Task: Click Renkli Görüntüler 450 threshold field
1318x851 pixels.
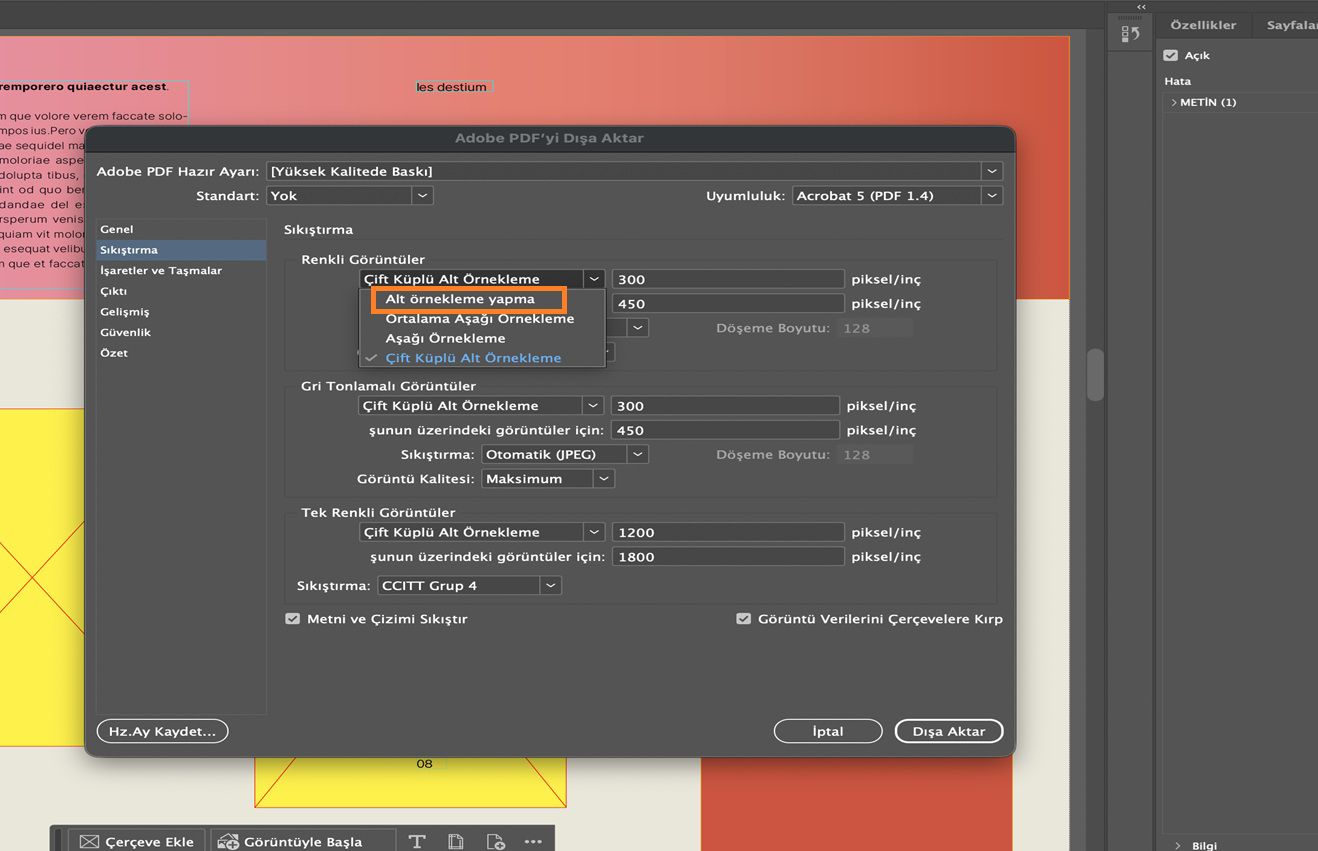Action: click(728, 304)
